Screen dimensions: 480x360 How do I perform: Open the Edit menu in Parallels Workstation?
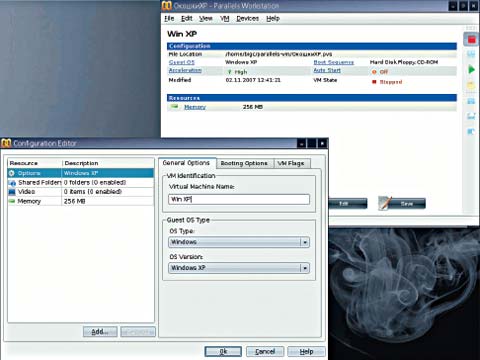(187, 19)
